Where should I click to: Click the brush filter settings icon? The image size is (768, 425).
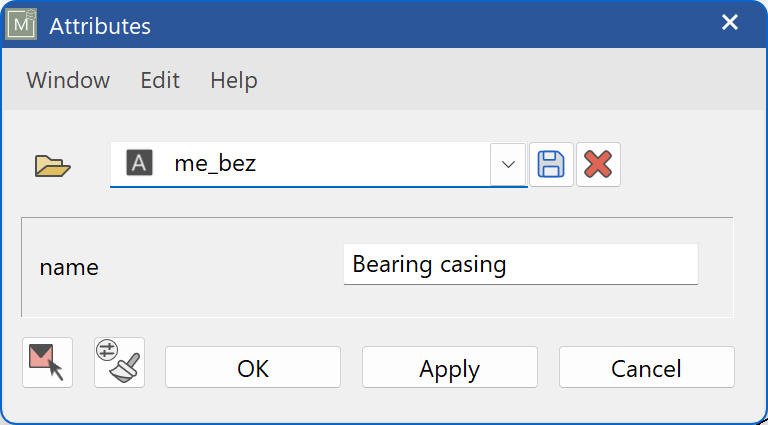click(x=119, y=362)
